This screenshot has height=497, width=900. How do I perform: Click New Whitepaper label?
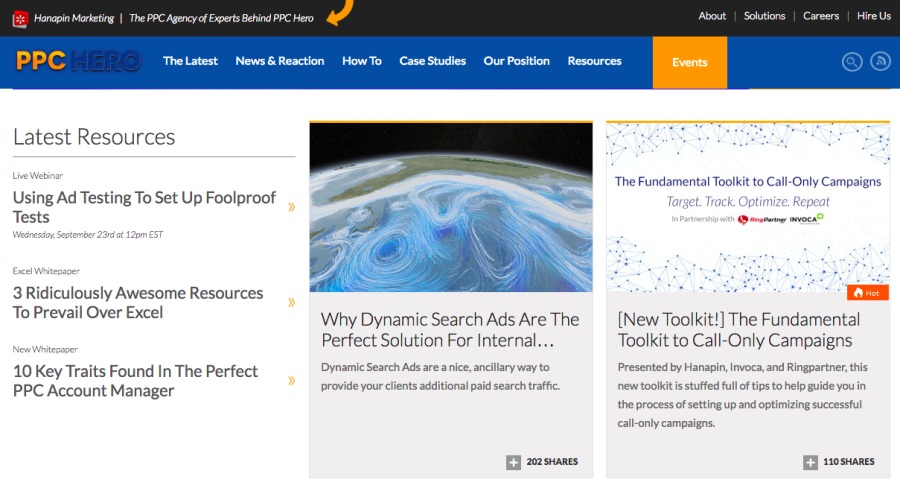pos(45,349)
